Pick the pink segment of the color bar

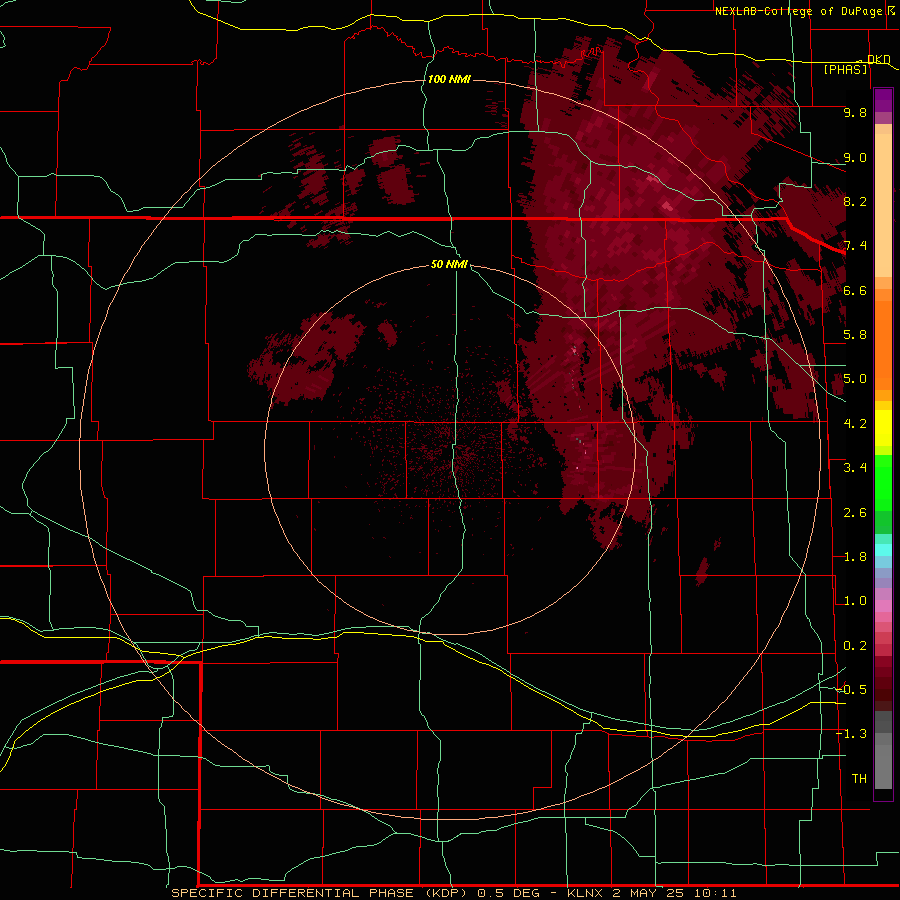(883, 605)
